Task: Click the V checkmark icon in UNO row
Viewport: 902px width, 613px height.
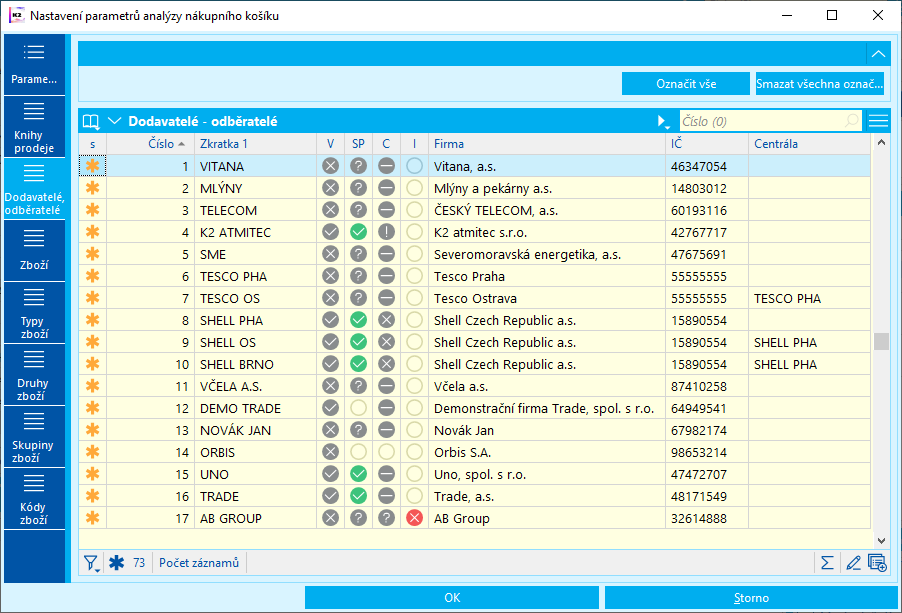Action: 330,474
